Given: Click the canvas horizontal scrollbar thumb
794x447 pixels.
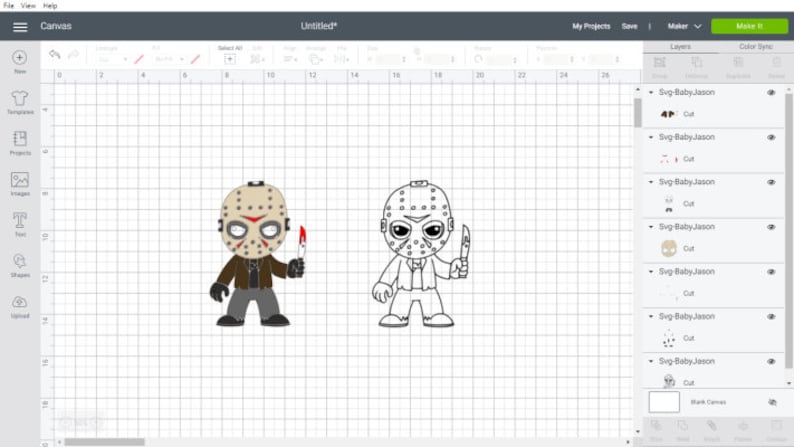Looking at the screenshot, I should [104, 442].
